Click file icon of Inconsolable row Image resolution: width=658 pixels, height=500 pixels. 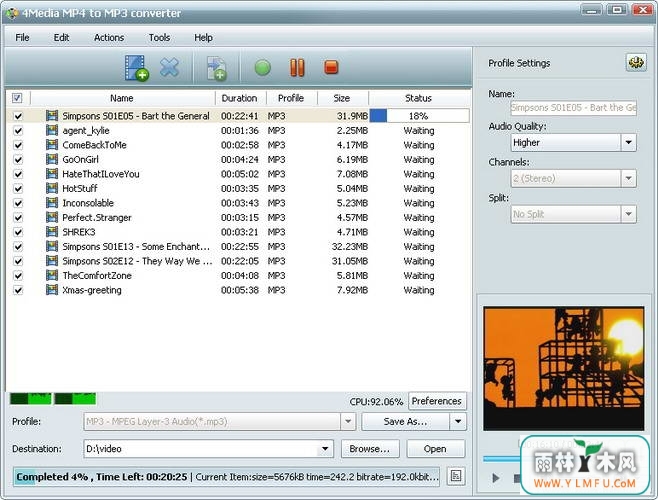(52, 203)
